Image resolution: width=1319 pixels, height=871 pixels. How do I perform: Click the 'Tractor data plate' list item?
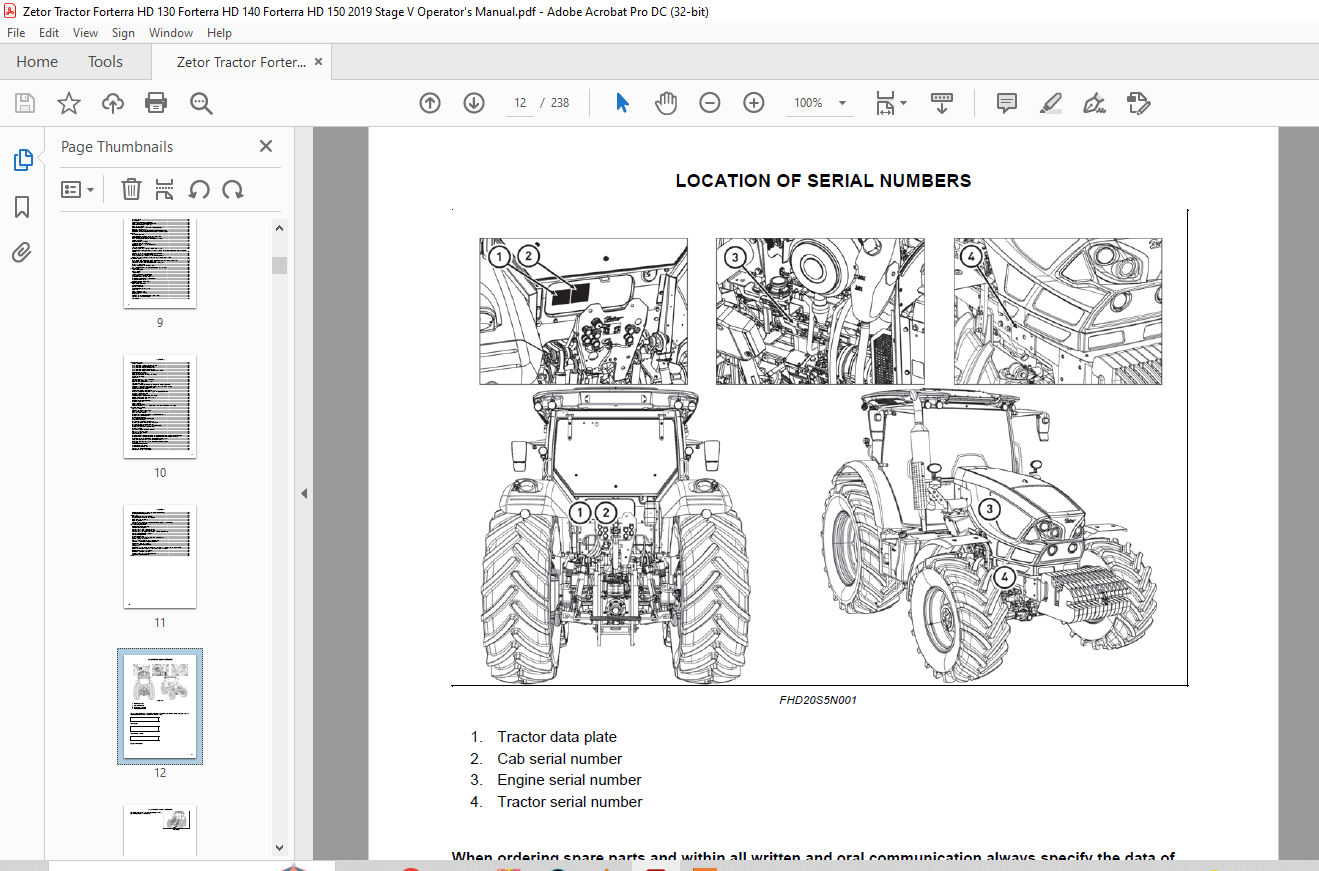(557, 737)
